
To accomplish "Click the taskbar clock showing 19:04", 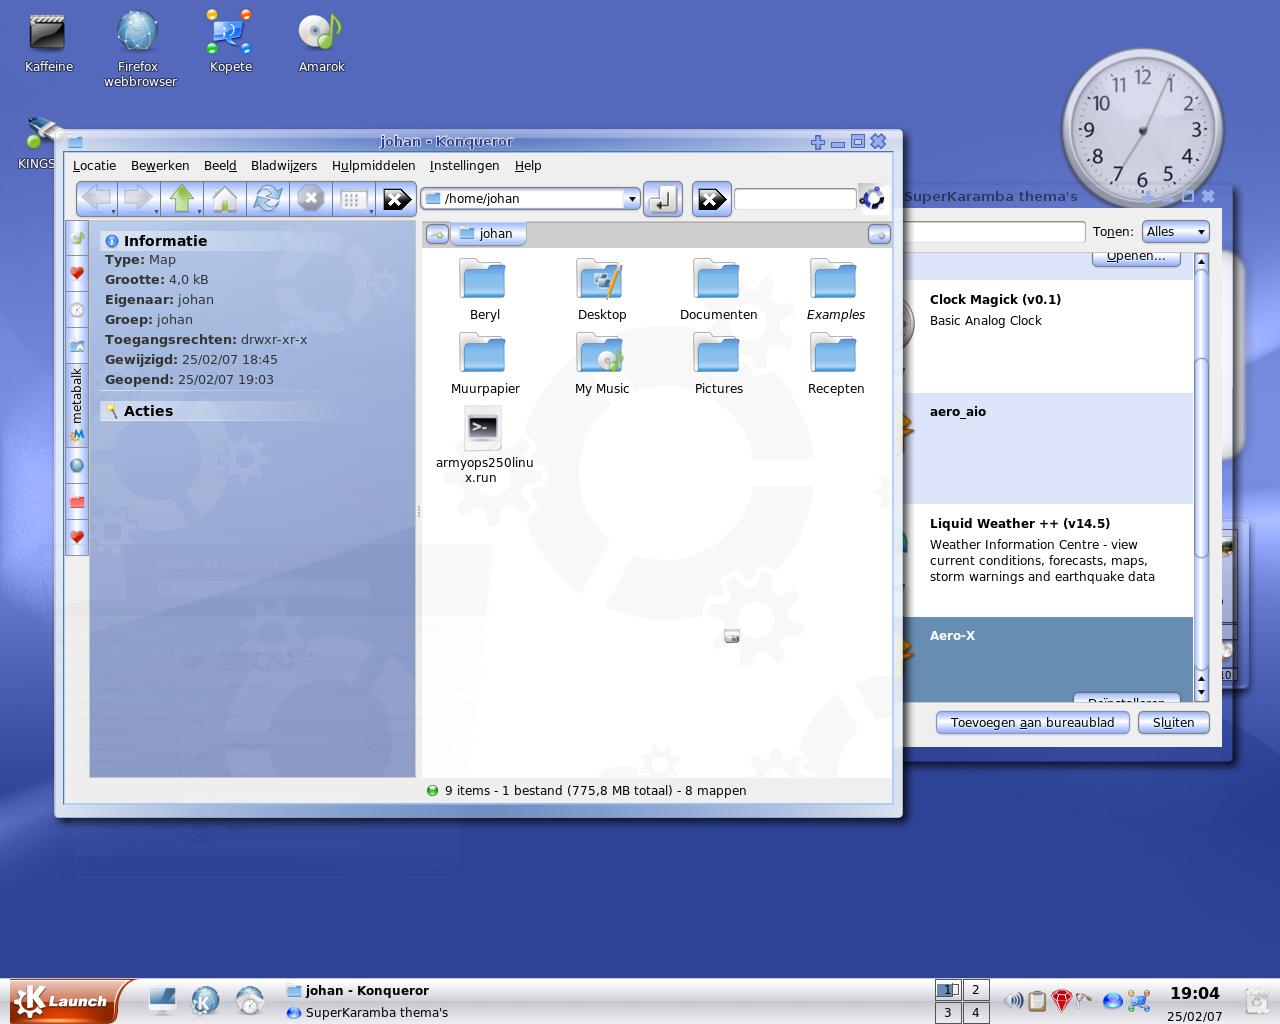I will (1195, 993).
